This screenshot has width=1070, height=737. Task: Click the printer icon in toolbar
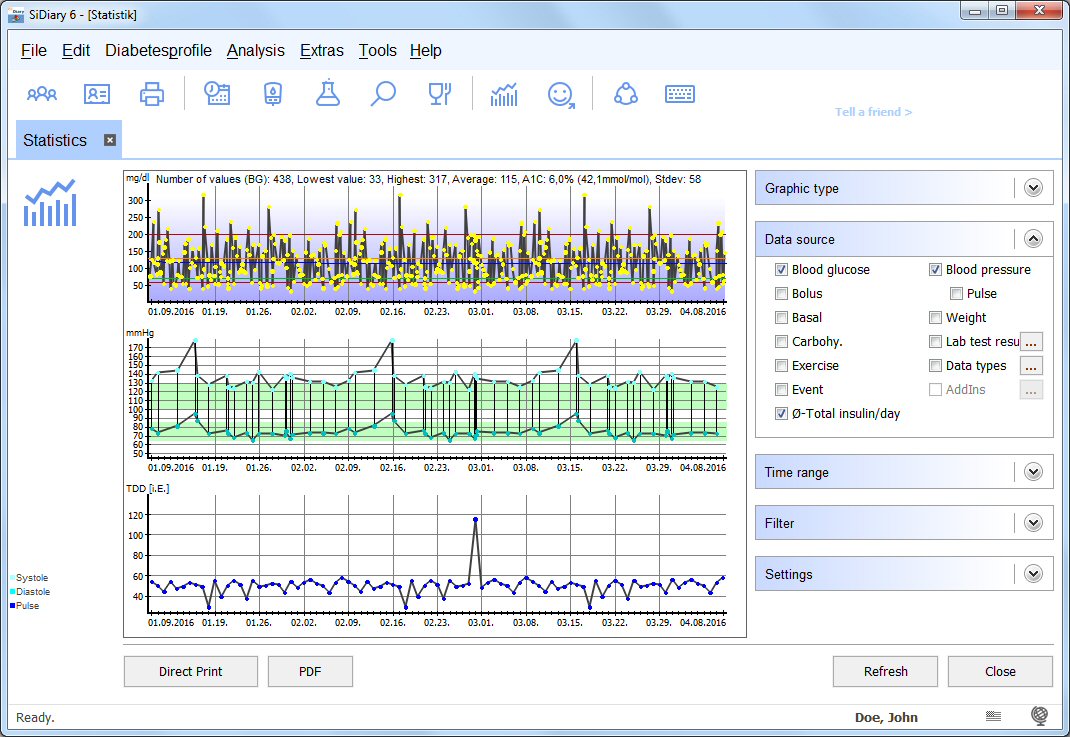[x=151, y=94]
